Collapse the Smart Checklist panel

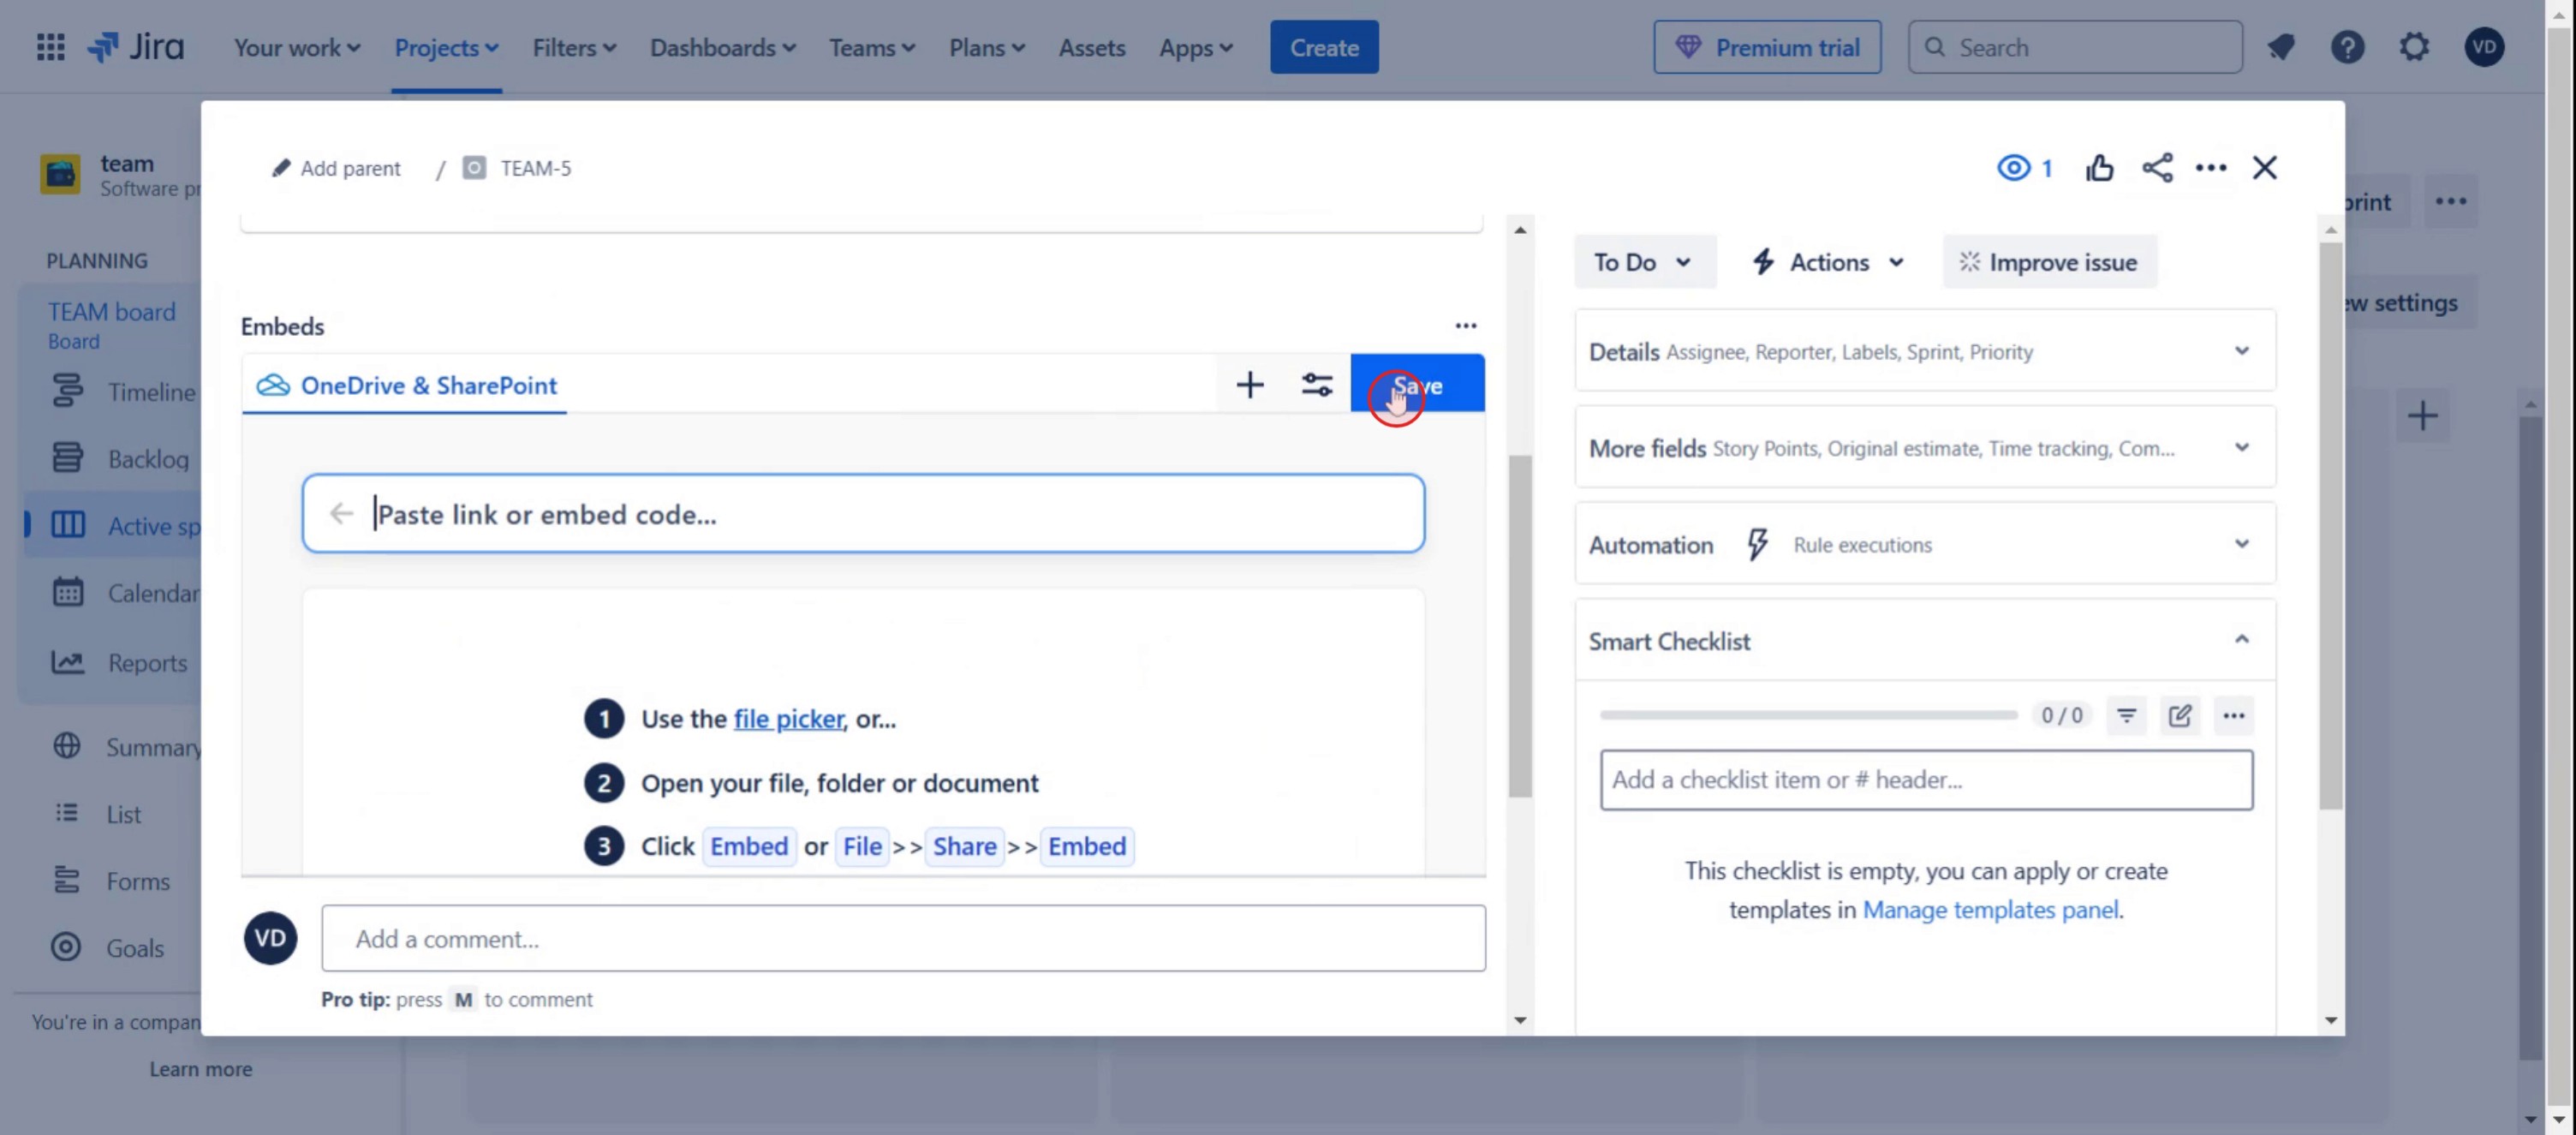coord(2241,640)
